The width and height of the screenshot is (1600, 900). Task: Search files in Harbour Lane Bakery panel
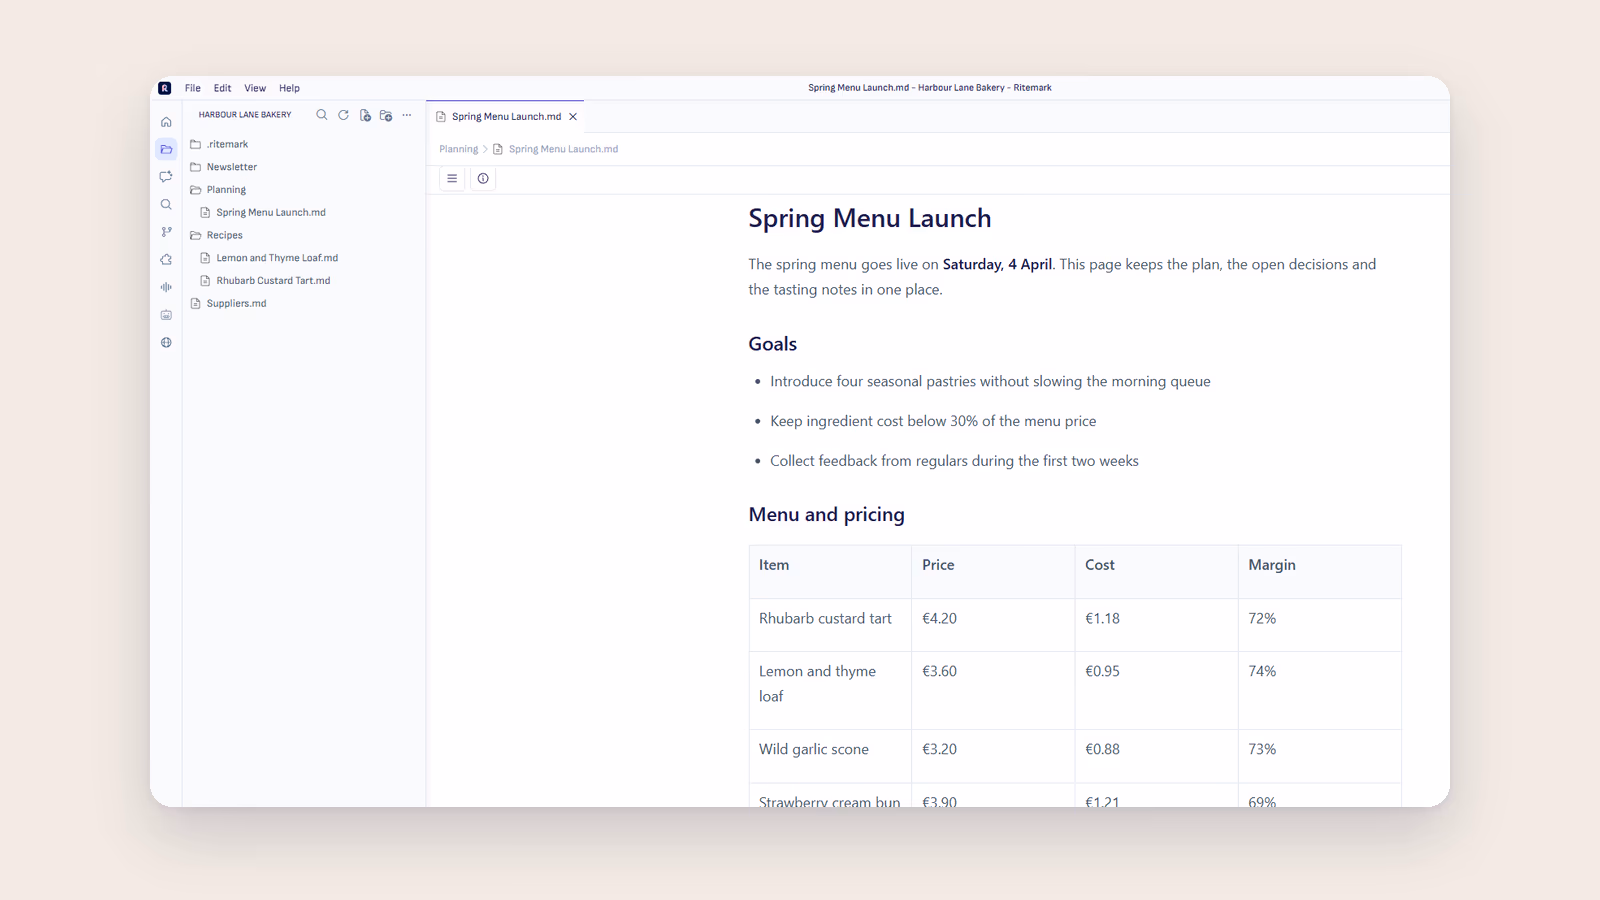pyautogui.click(x=322, y=115)
